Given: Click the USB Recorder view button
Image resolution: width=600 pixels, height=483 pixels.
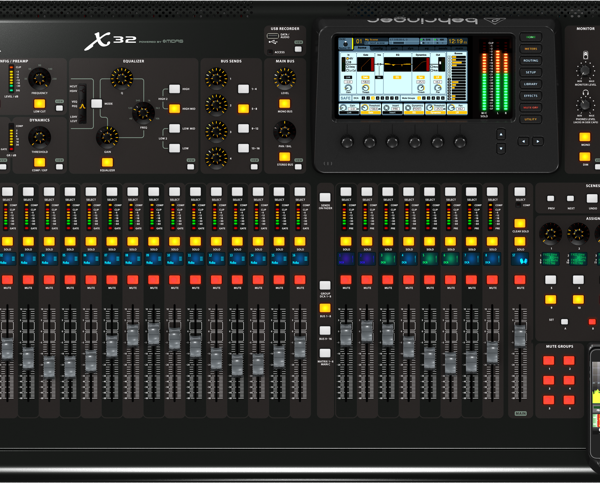Looking at the screenshot, I should click(298, 49).
